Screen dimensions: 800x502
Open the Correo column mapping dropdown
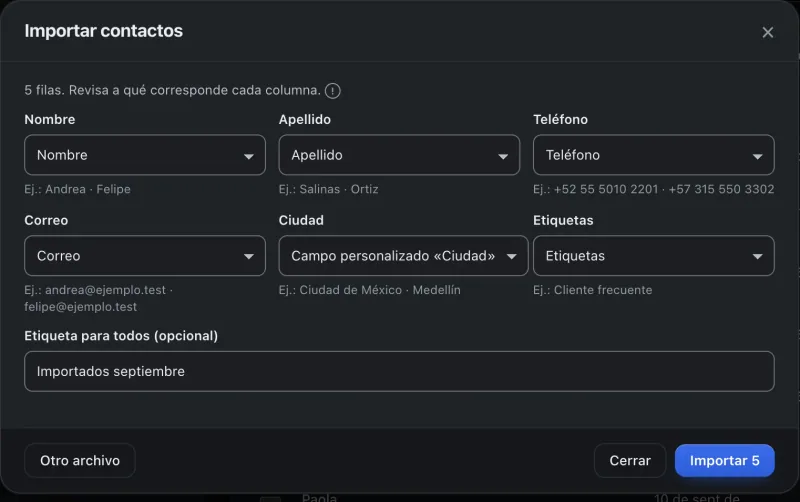145,256
